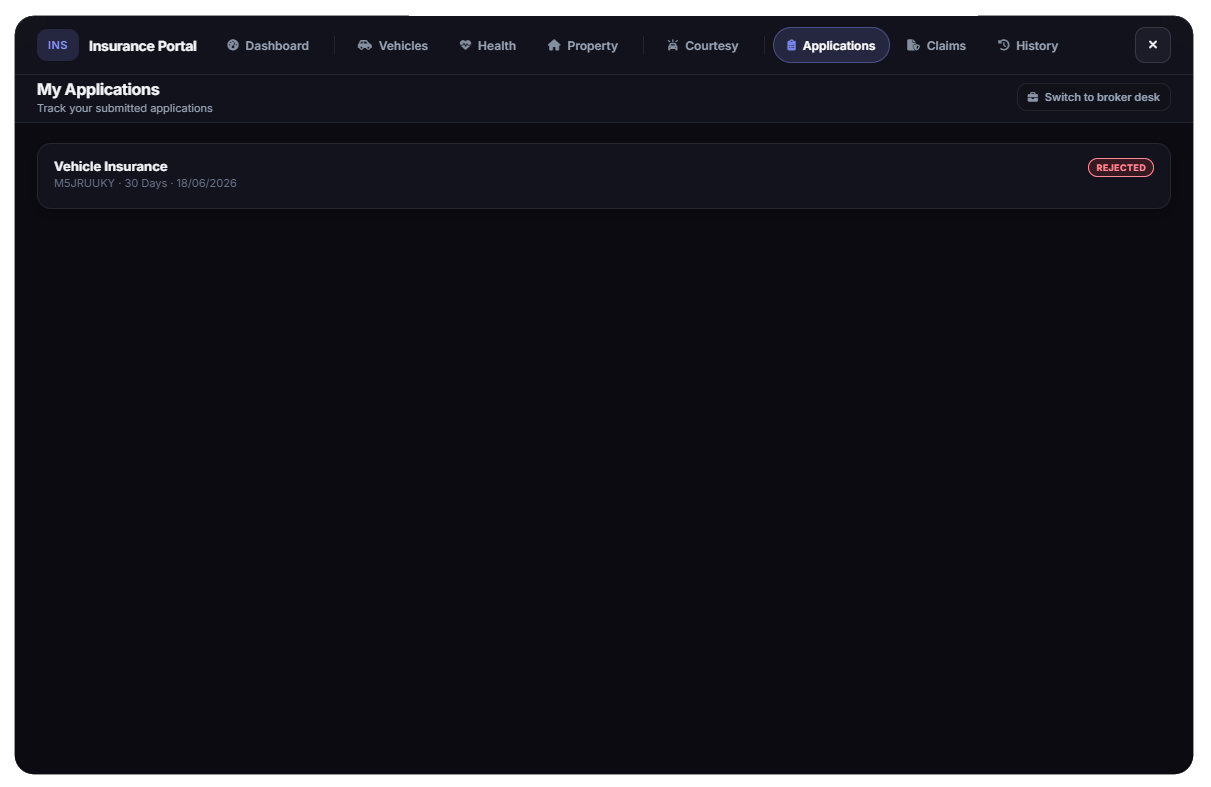The width and height of the screenshot is (1211, 787).
Task: Click 'Track your submitted applications' subtitle
Action: tap(125, 108)
